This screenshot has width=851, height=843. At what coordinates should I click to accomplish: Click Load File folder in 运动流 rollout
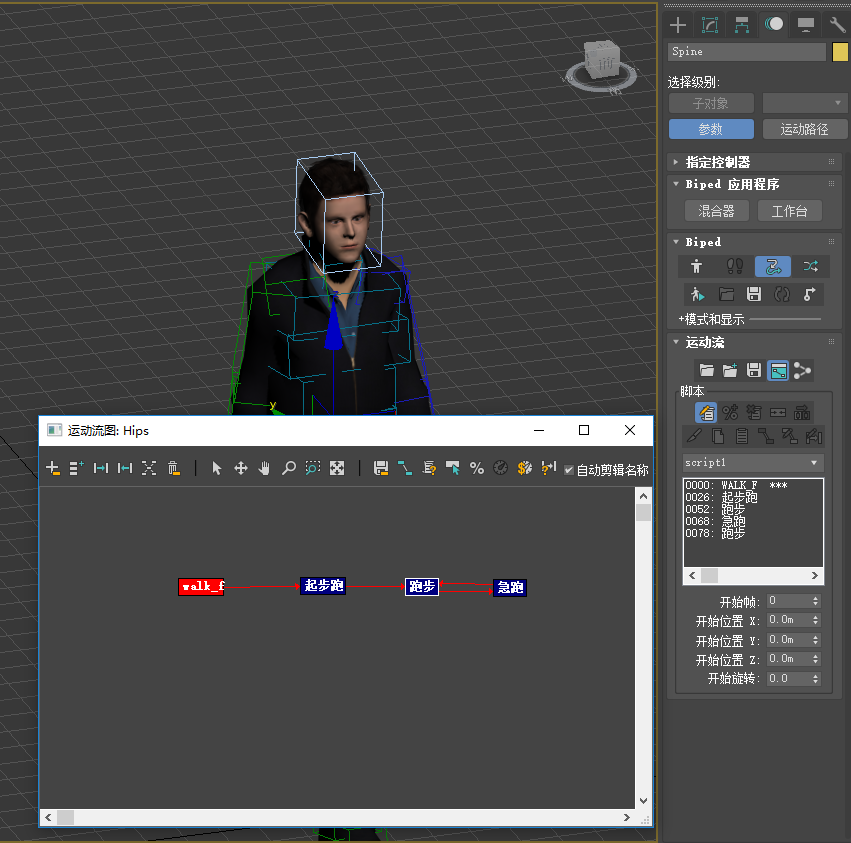click(x=707, y=371)
